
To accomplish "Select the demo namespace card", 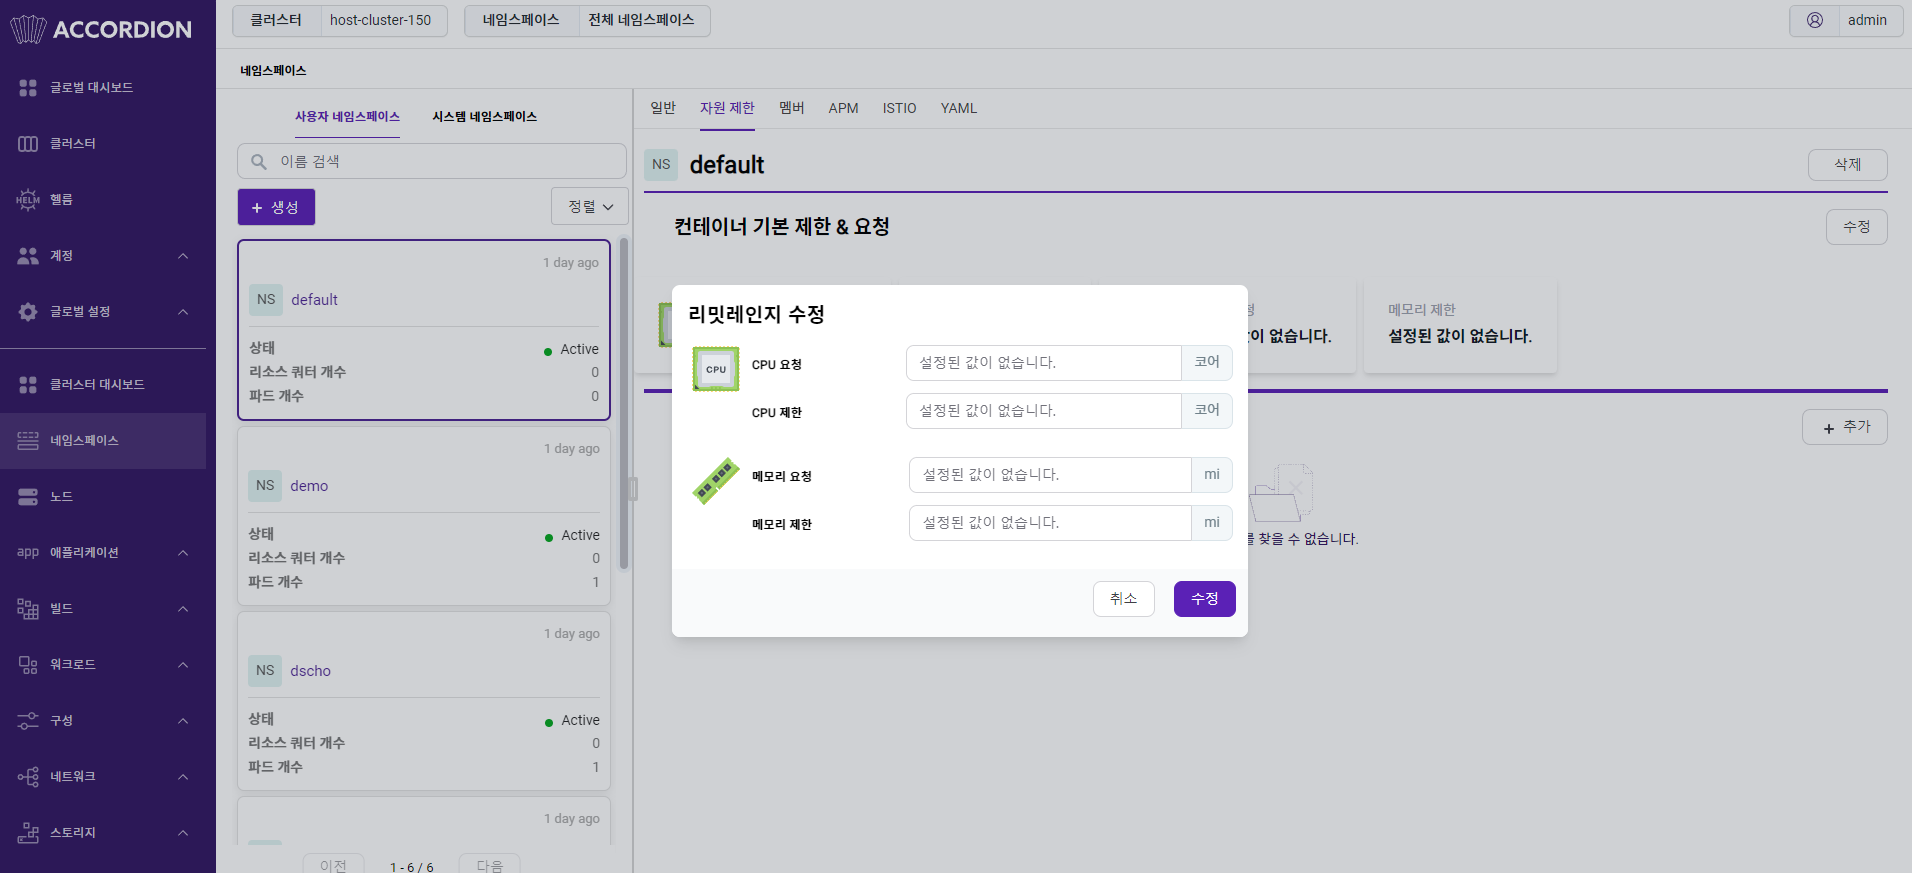I will coord(424,516).
